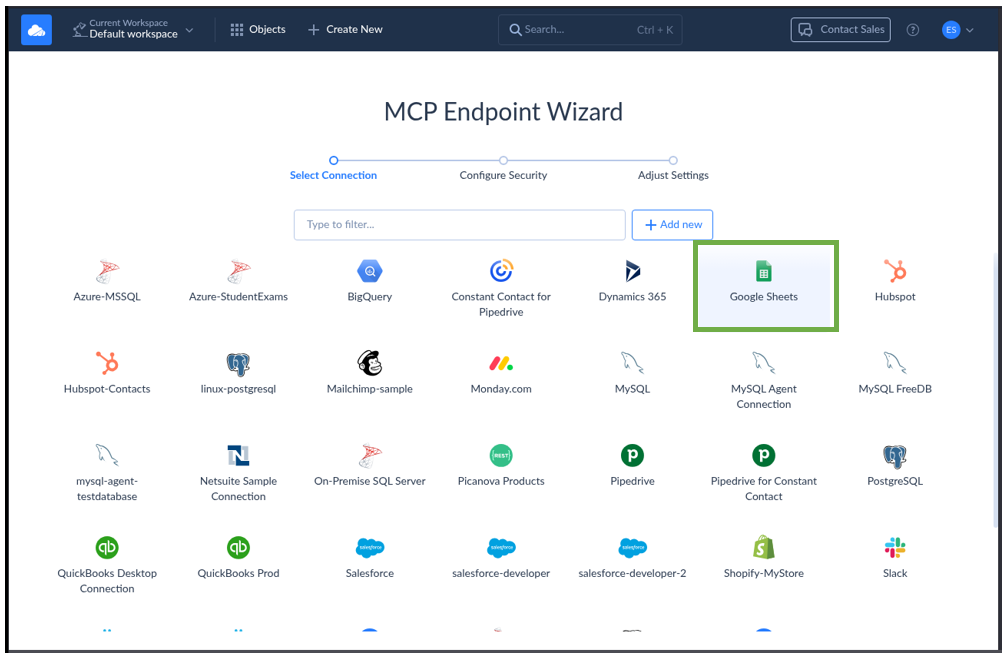Viewport: 1005px width, 656px height.
Task: Pick the Mailchimp-sample connection
Action: [370, 364]
